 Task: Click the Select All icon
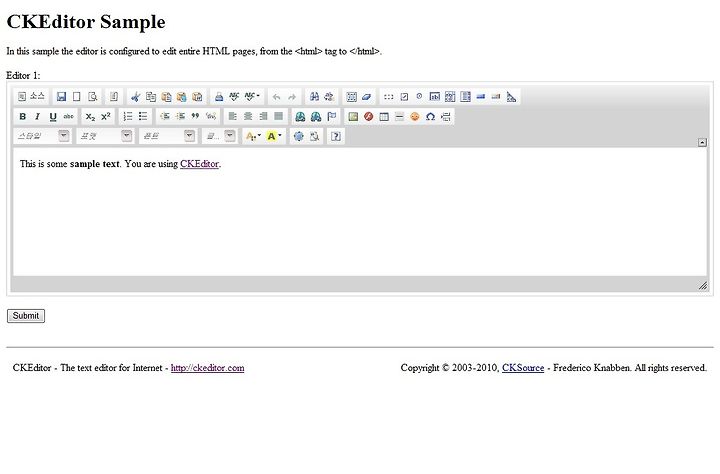(x=351, y=96)
